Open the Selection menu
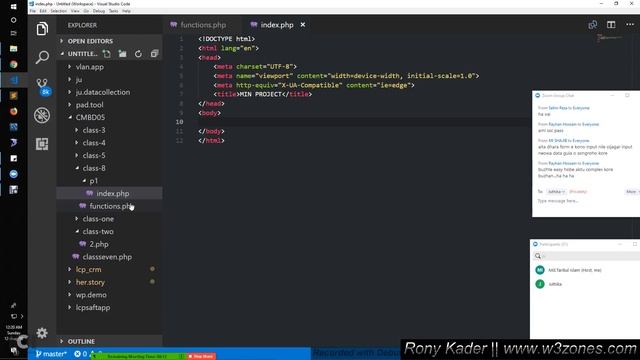Viewport: 640px width, 360px height. click(59, 11)
